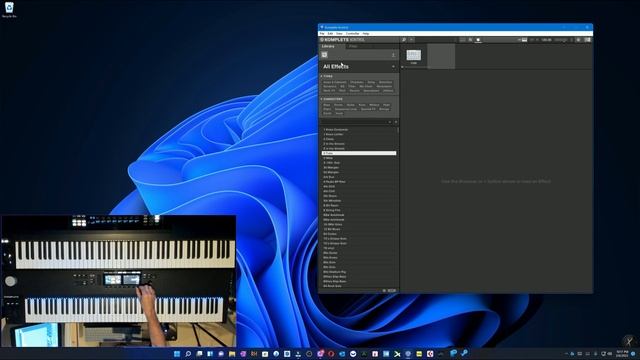Open File Explorer from taskbar
This screenshot has width=640, height=360.
232,354
